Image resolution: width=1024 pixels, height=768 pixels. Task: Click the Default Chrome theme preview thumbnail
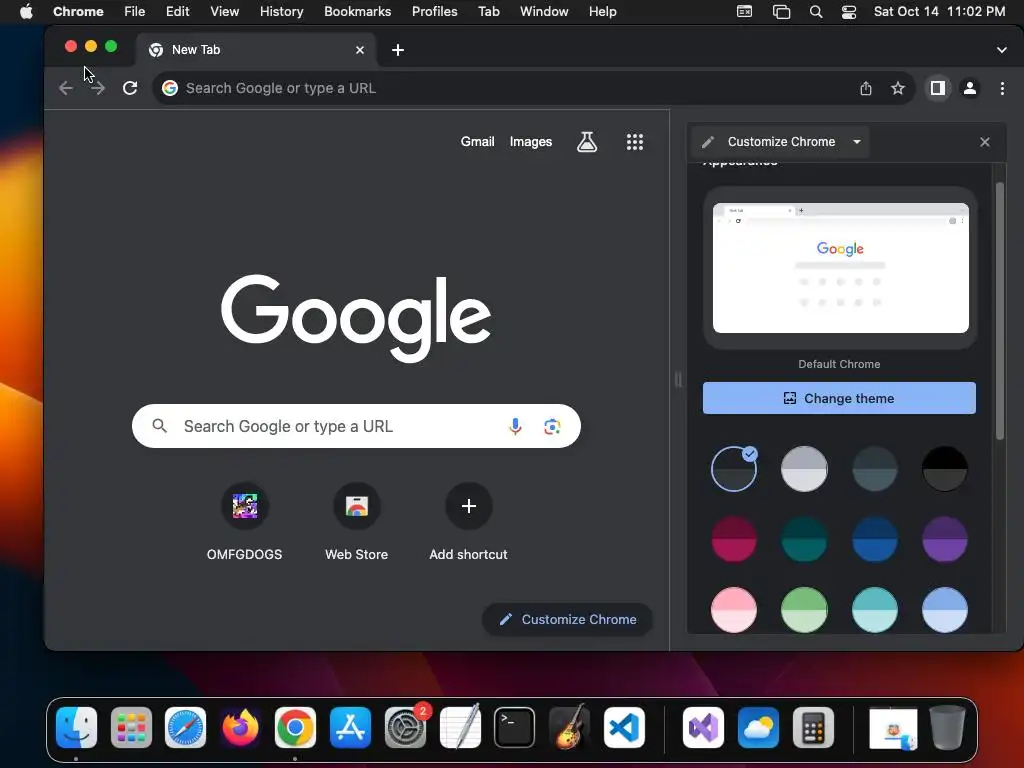click(x=840, y=268)
